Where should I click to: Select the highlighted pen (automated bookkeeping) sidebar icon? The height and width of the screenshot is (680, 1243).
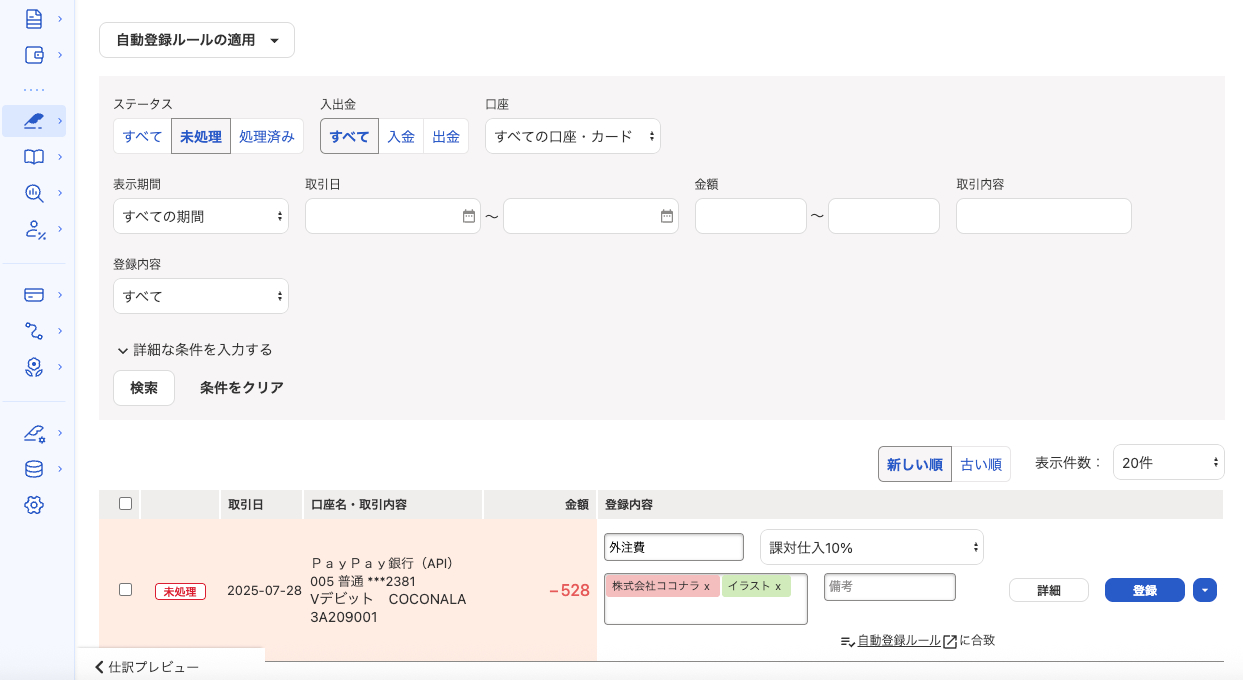pyautogui.click(x=33, y=120)
